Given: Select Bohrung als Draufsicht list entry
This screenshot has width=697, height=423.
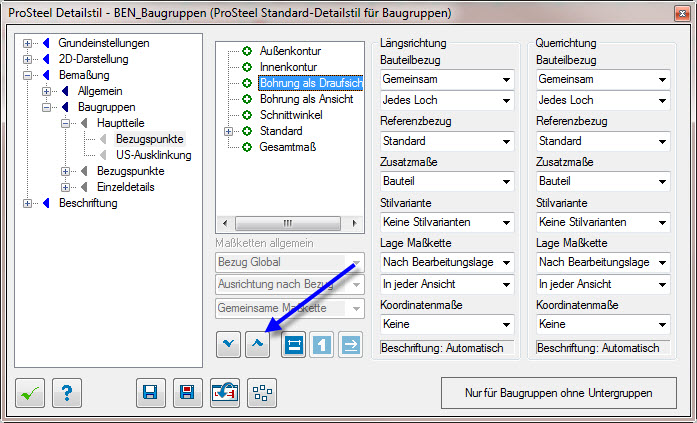Looking at the screenshot, I should click(x=311, y=83).
